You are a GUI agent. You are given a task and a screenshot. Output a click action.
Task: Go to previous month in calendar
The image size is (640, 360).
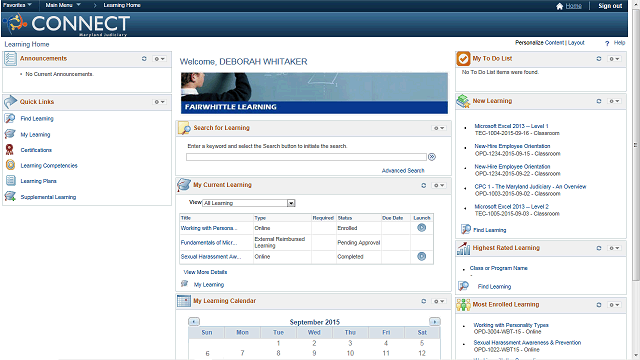click(x=194, y=322)
